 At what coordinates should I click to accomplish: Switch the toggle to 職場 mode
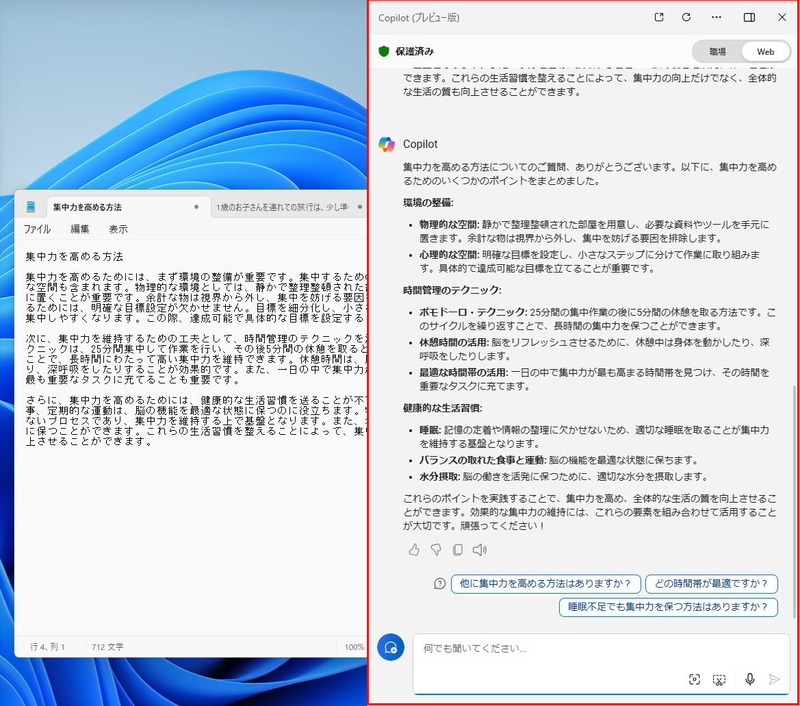[x=717, y=52]
